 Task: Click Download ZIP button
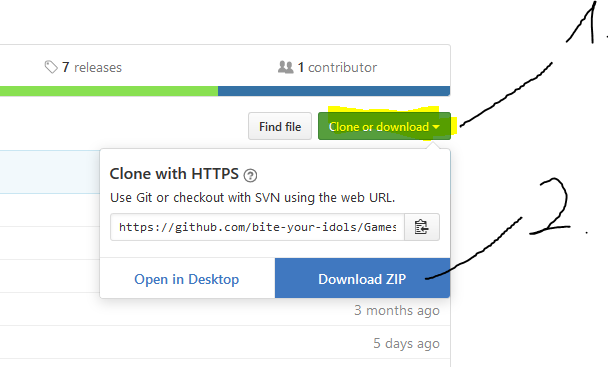362,278
